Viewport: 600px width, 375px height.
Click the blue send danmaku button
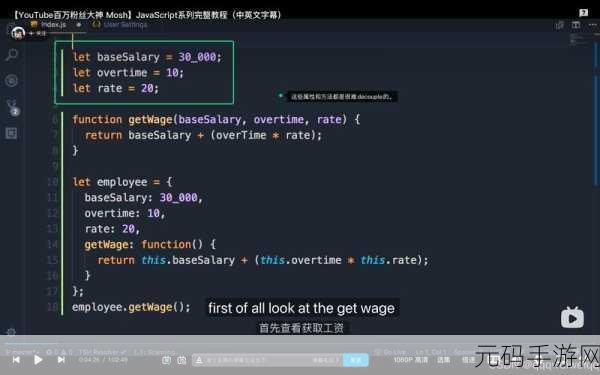(355, 360)
